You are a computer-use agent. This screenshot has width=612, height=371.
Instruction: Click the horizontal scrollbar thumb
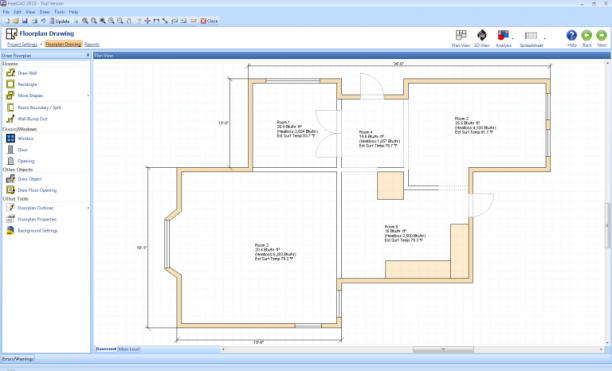click(x=443, y=349)
